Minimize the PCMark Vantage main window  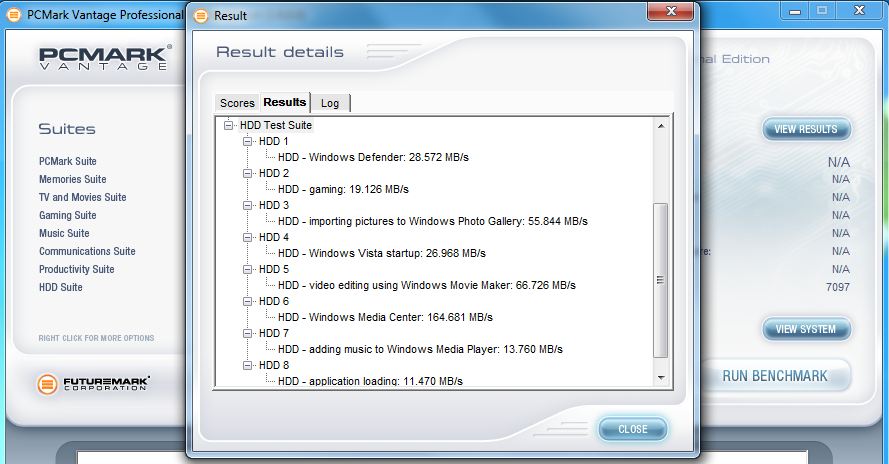click(795, 11)
